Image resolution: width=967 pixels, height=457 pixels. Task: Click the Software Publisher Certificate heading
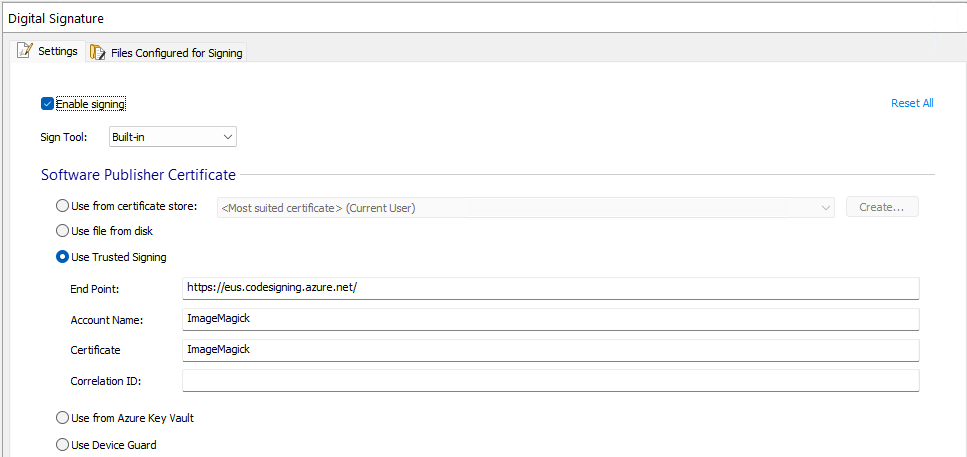pyautogui.click(x=138, y=175)
